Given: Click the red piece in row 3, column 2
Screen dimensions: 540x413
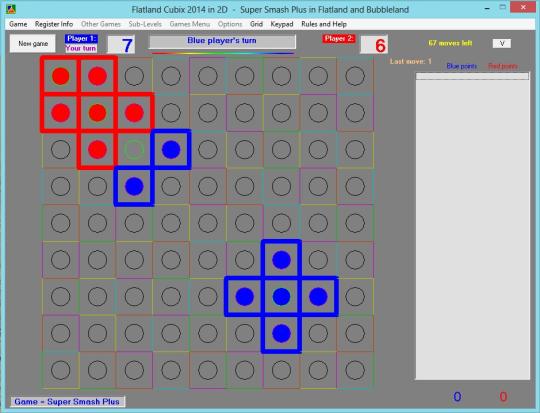Looking at the screenshot, I should click(97, 149).
